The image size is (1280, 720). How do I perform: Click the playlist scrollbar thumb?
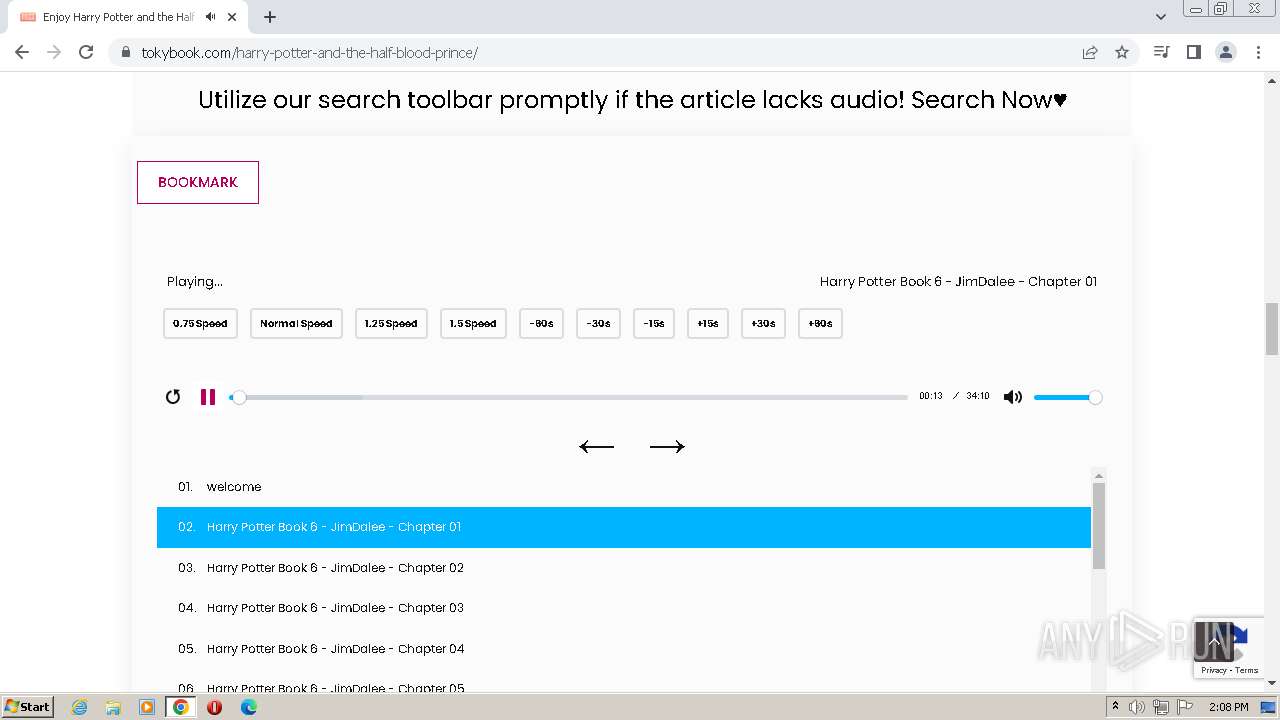pos(1099,526)
